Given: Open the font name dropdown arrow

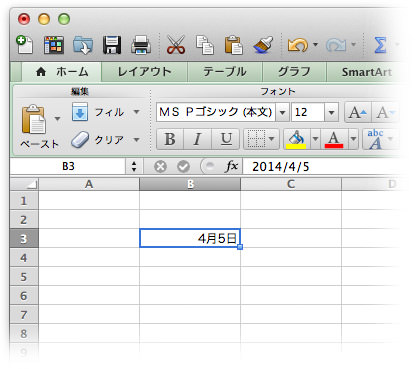Looking at the screenshot, I should pyautogui.click(x=282, y=112).
